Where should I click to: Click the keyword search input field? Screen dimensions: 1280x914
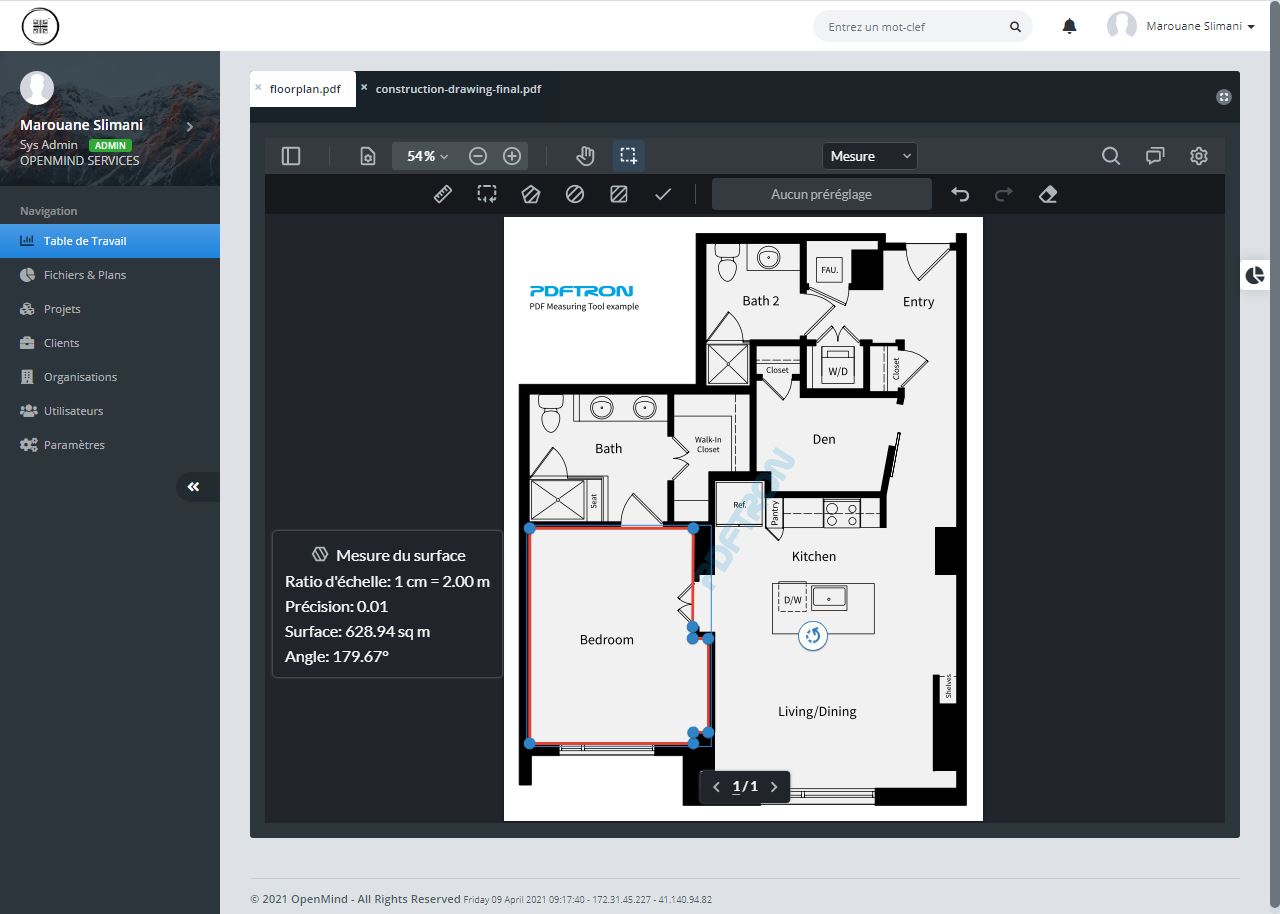coord(915,27)
